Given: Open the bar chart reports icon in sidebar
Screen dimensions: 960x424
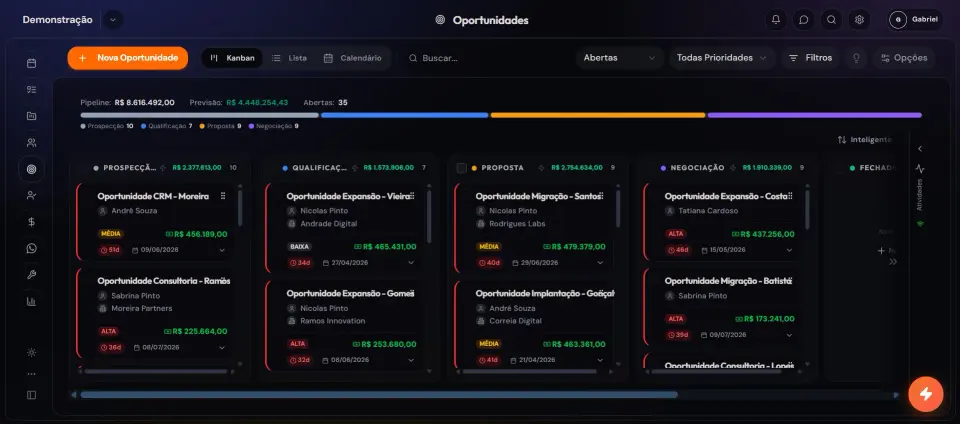Looking at the screenshot, I should [x=31, y=301].
